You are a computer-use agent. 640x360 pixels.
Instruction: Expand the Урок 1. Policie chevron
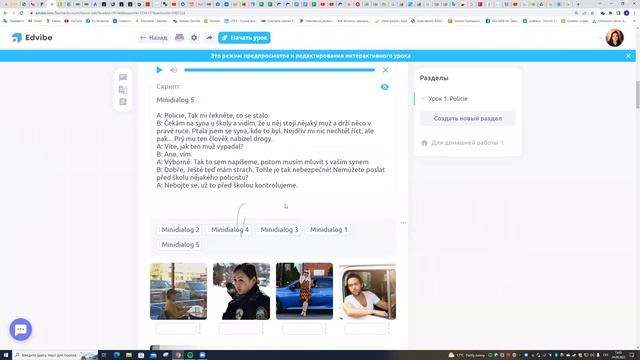coord(423,99)
